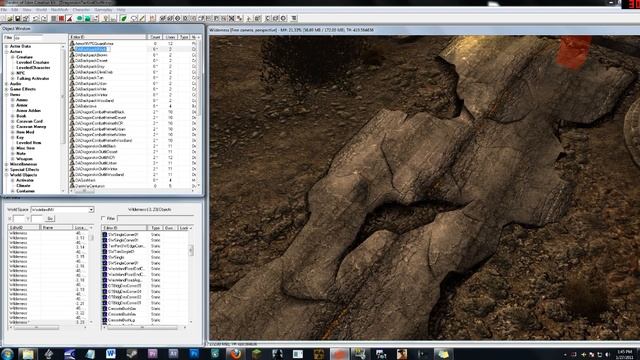This screenshot has height=360, width=640.
Task: Click the redo arrow toolbar icon
Action: (x=44, y=18)
